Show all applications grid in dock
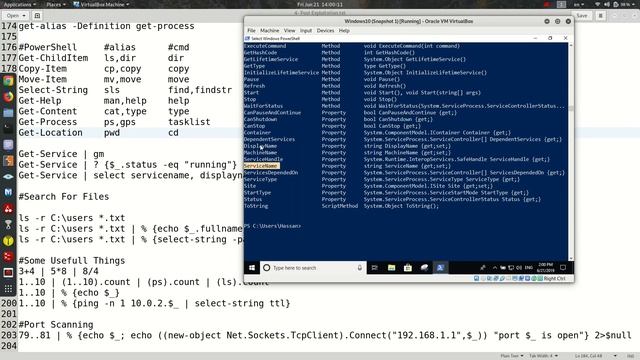This screenshot has width=640, height=360. point(8,289)
